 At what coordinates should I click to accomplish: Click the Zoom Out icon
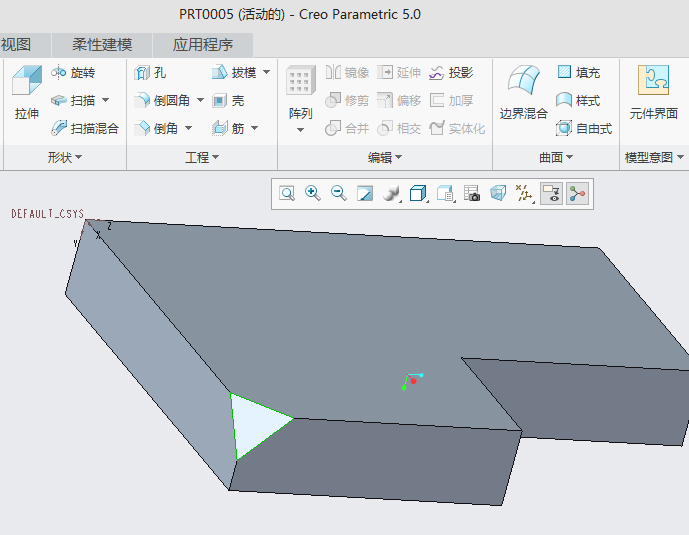pos(338,193)
